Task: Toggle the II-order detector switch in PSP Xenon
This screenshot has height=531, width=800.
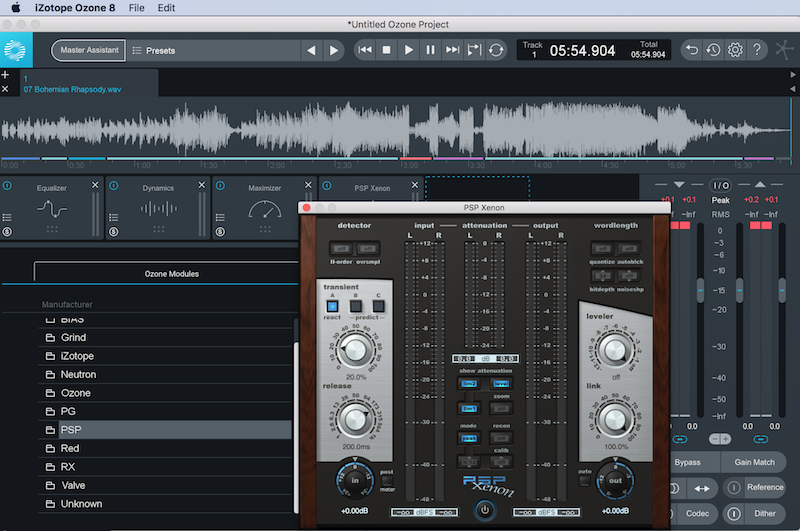Action: tap(341, 249)
